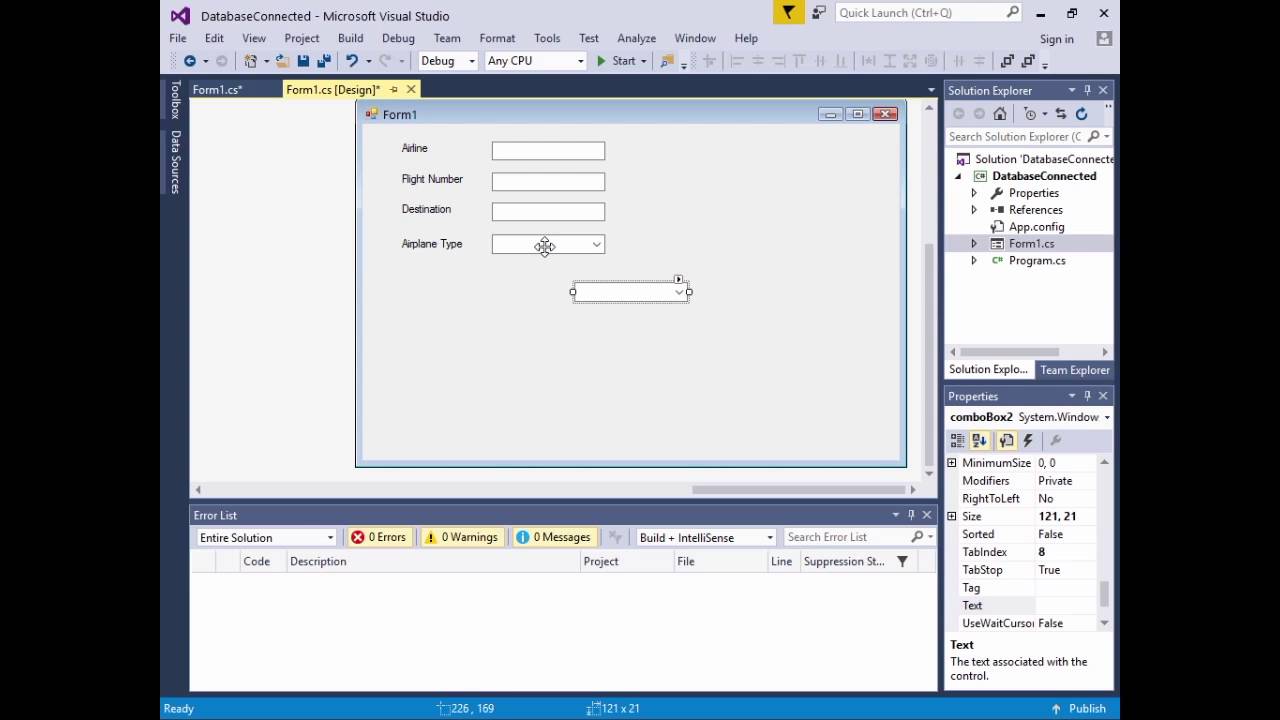Screen dimensions: 1280x720
Task: Click the New Project toolbar icon
Action: pos(250,61)
